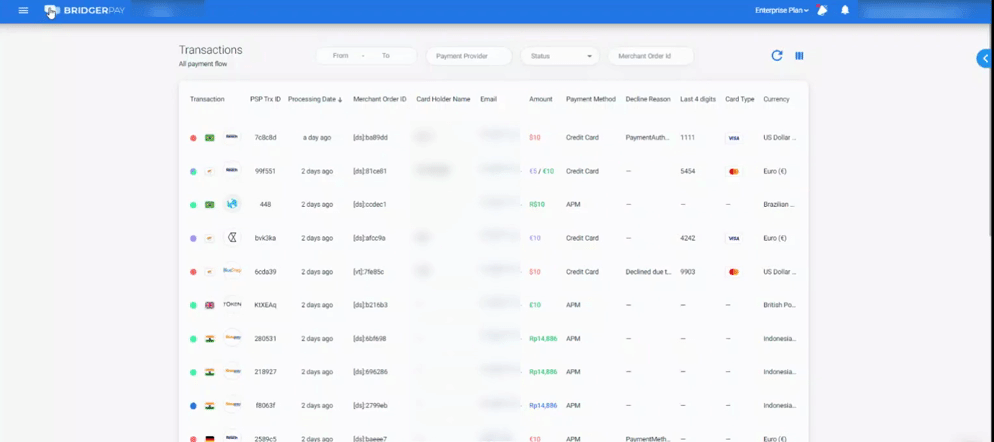Viewport: 994px width, 442px height.
Task: Click hourglass provider logo in row bvk3ka
Action: click(232, 238)
